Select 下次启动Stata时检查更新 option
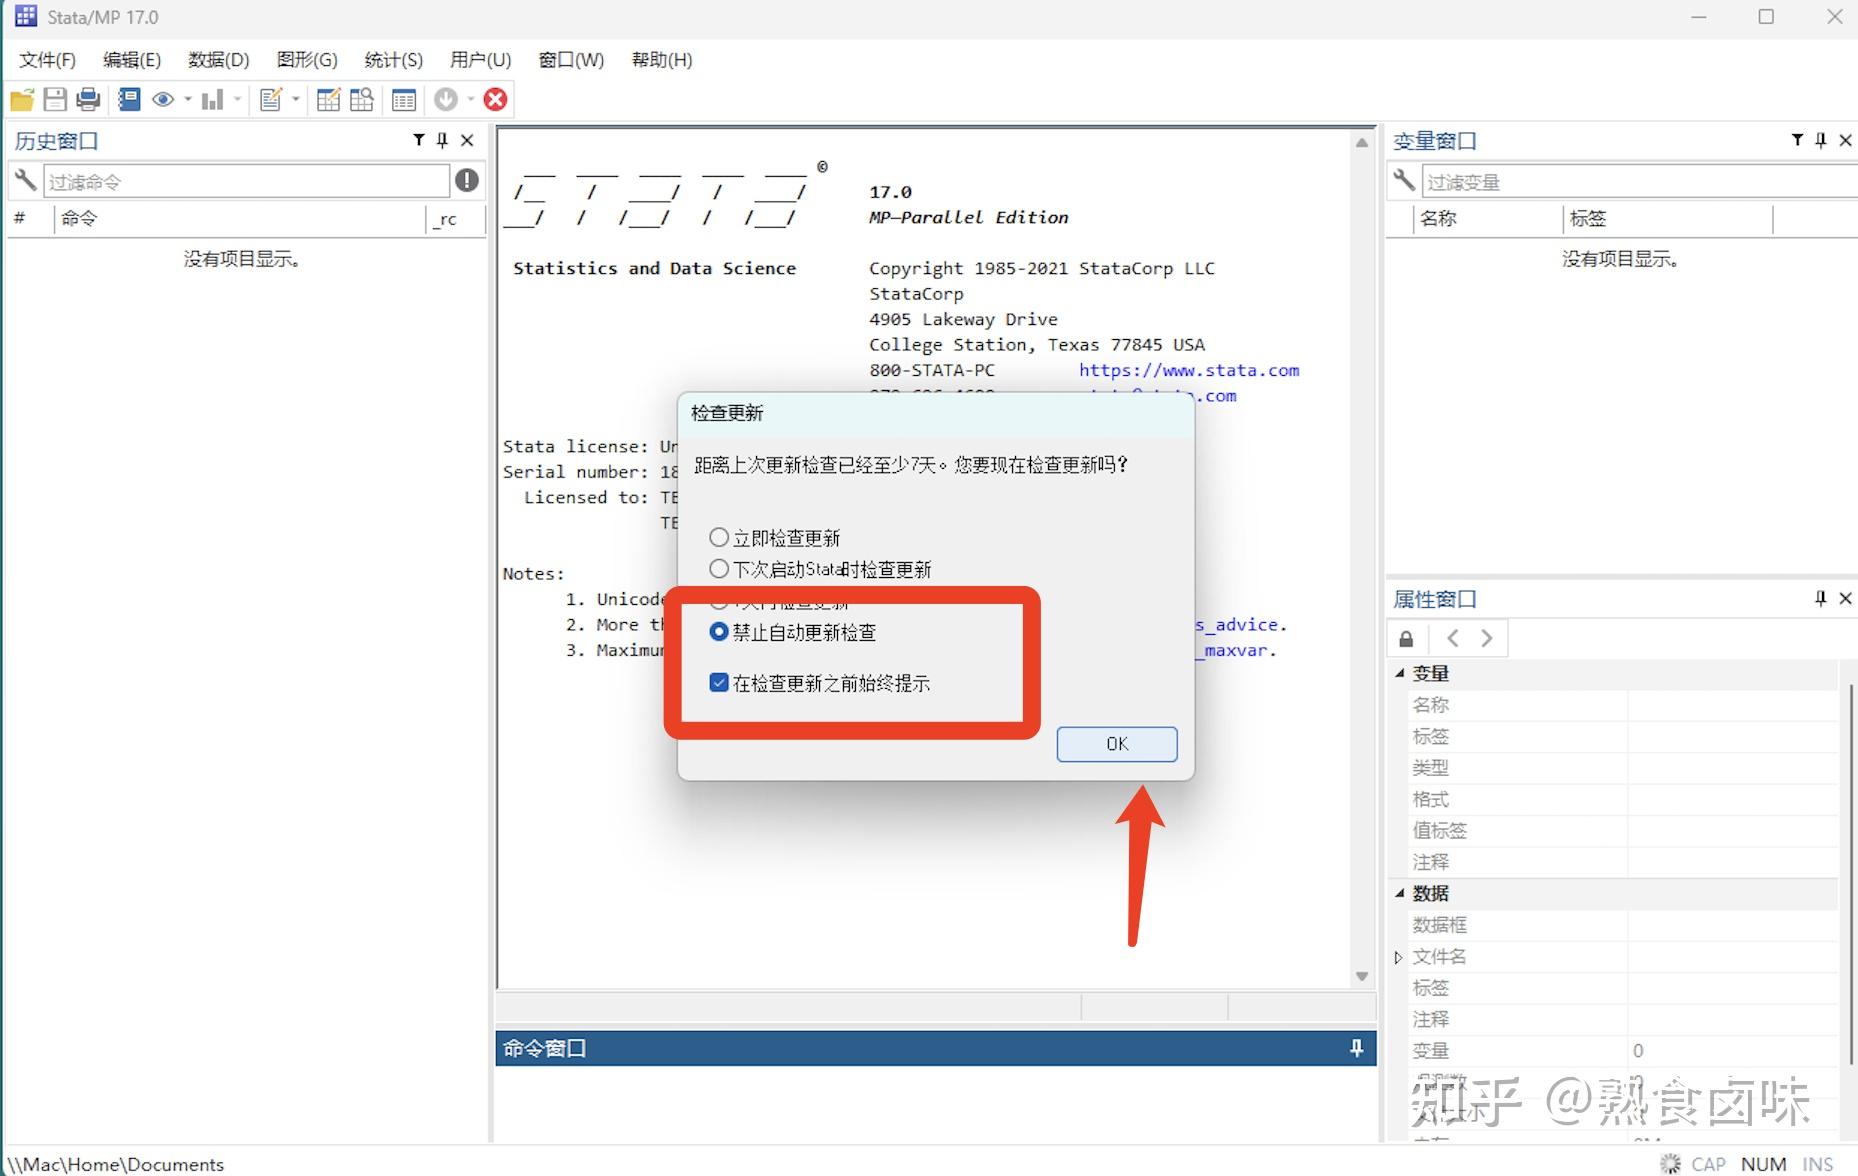The image size is (1858, 1176). pos(718,568)
